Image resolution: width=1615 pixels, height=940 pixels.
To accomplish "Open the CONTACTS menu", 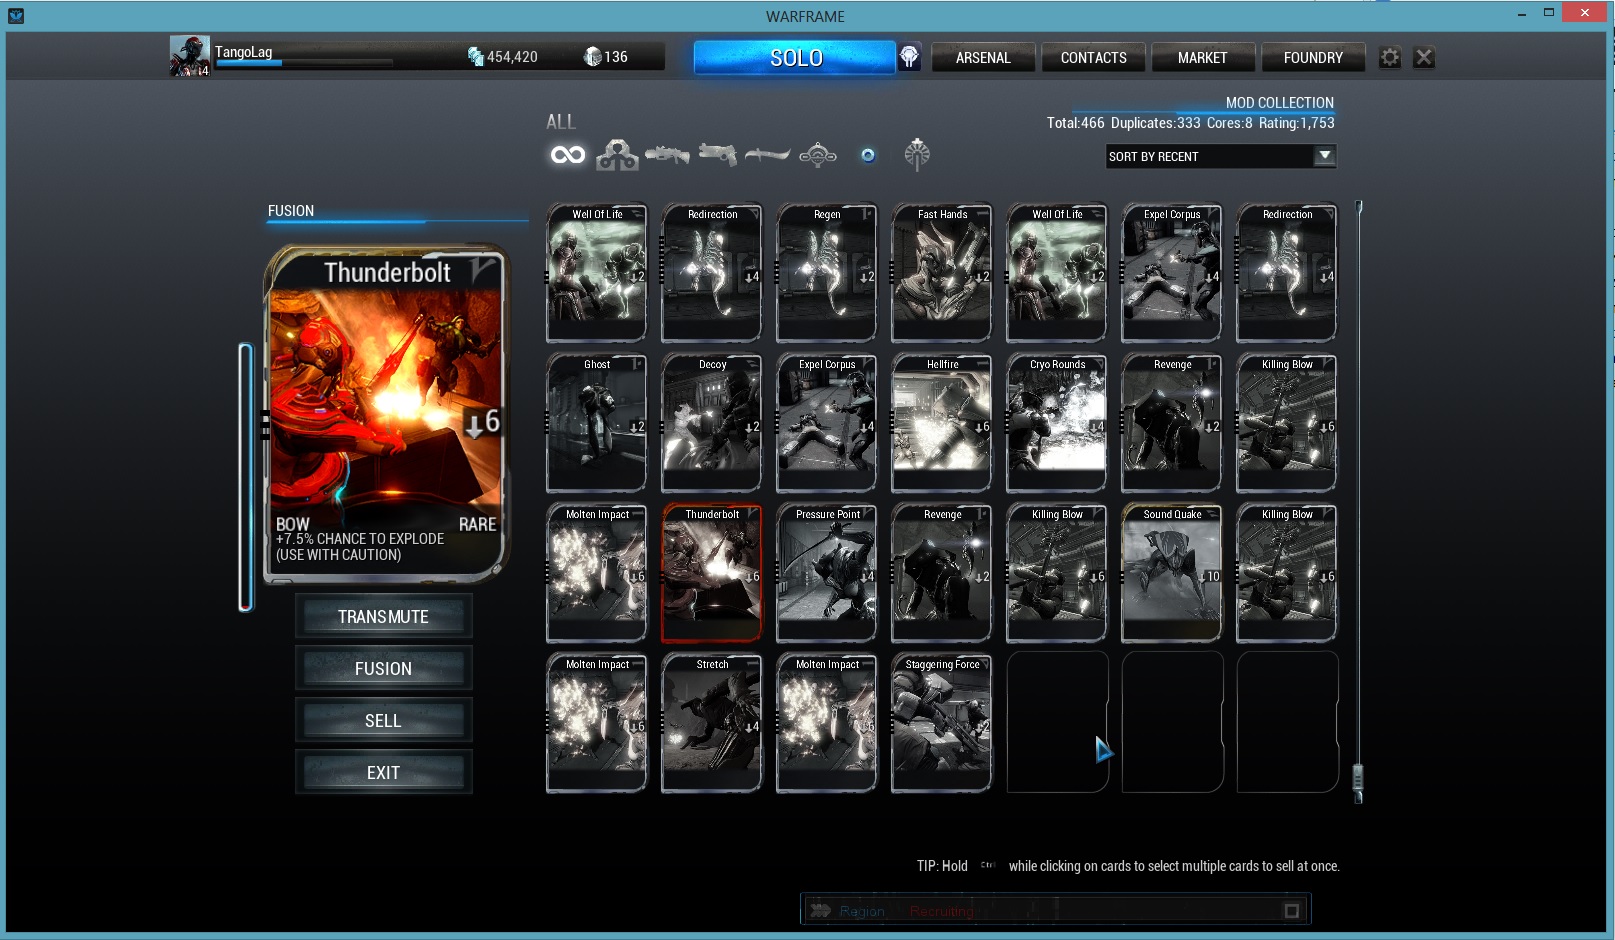I will click(x=1093, y=58).
